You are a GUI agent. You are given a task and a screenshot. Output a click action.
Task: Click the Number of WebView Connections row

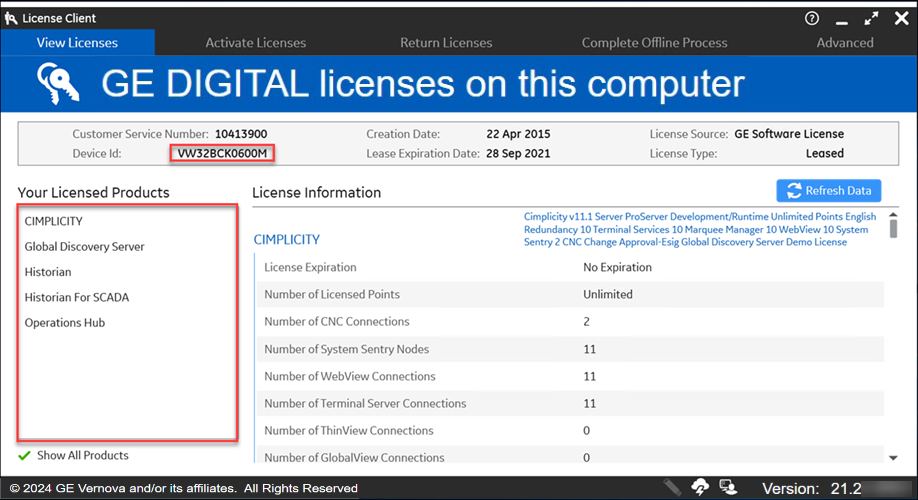point(570,376)
